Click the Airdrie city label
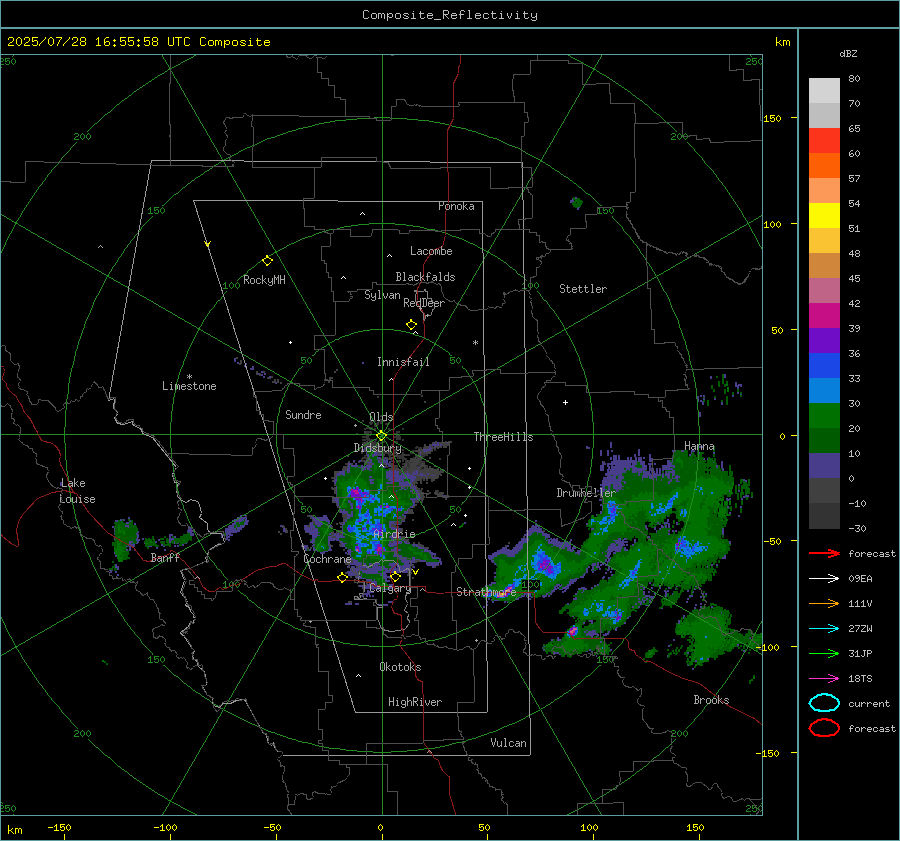Image resolution: width=900 pixels, height=841 pixels. [x=394, y=534]
